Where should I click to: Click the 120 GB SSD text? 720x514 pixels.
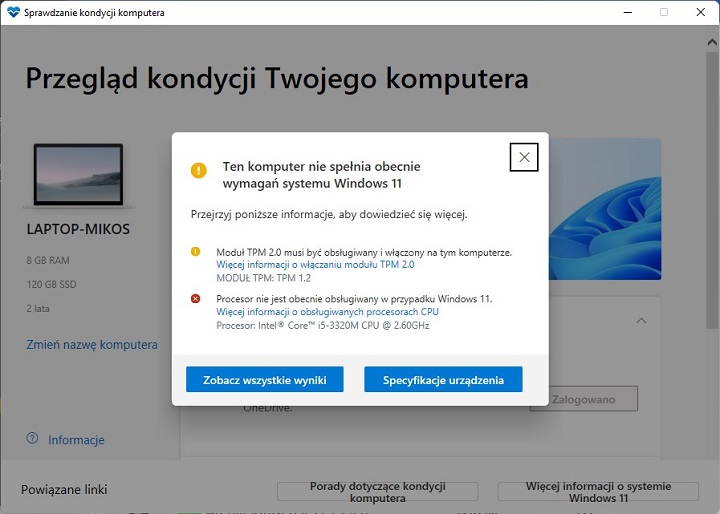click(51, 284)
